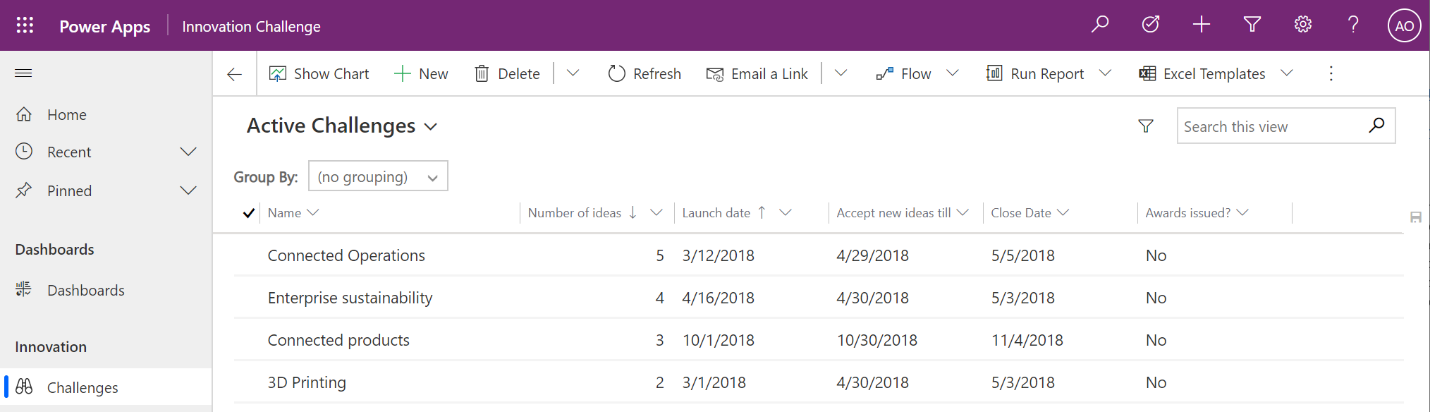Image resolution: width=1430 pixels, height=412 pixels.
Task: Open the Group By dropdown
Action: point(378,177)
